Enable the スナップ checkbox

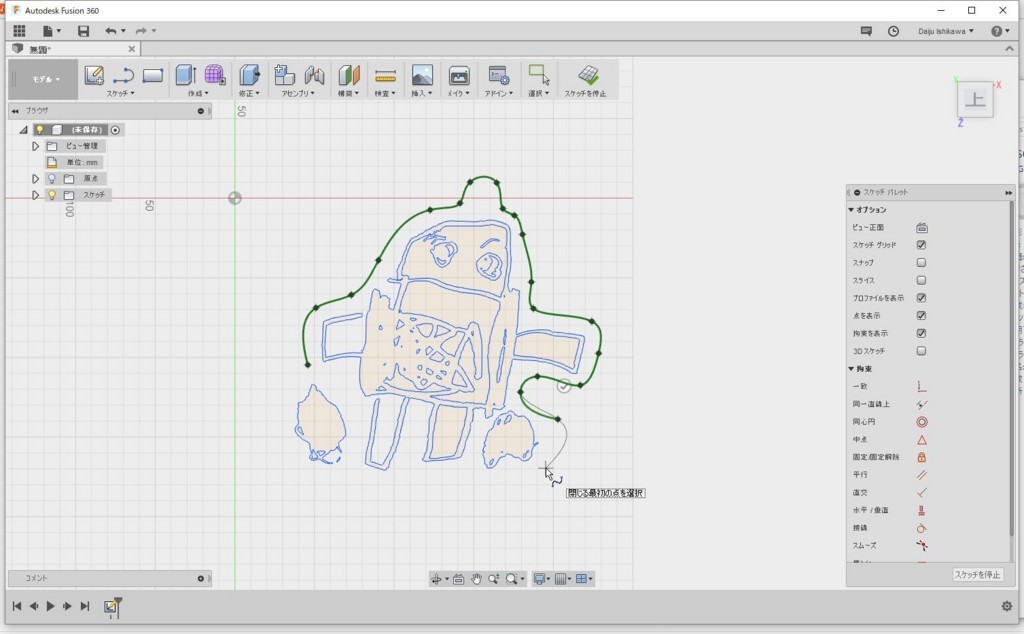[x=921, y=262]
